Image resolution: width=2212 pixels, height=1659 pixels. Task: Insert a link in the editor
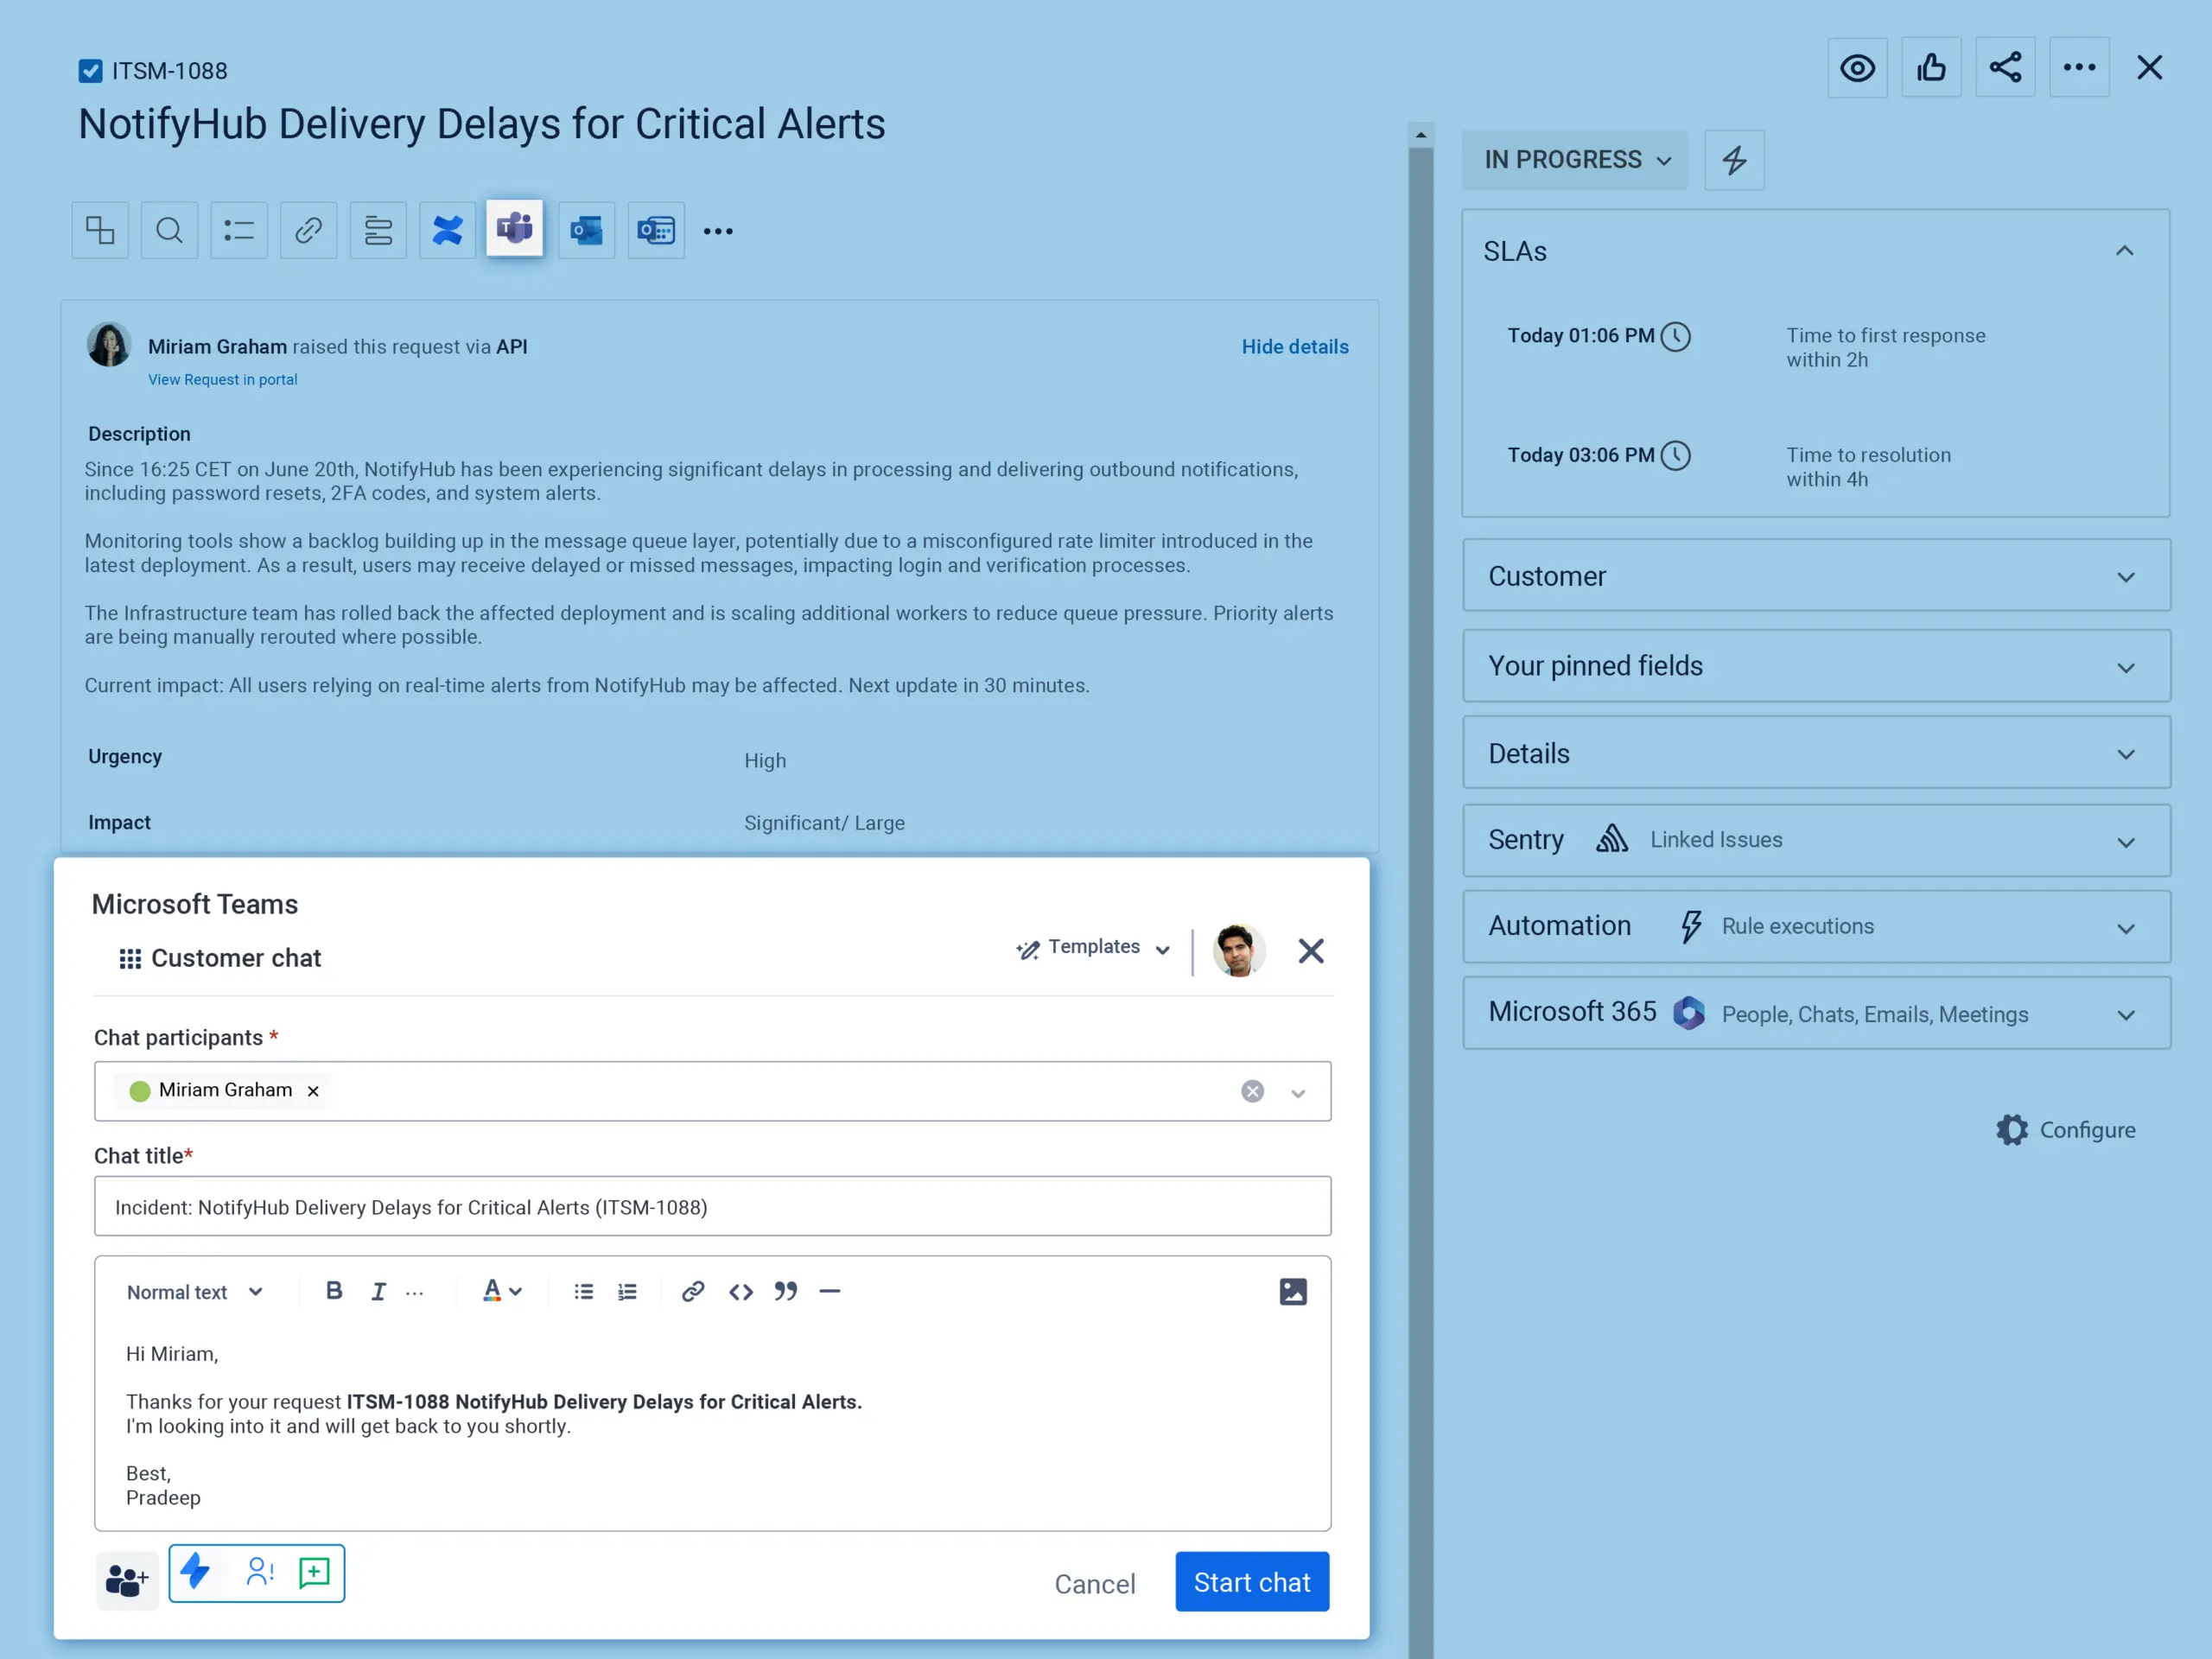693,1292
